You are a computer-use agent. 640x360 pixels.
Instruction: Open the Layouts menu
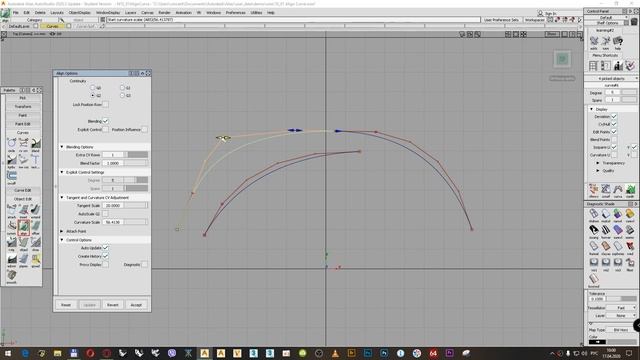[x=57, y=13]
